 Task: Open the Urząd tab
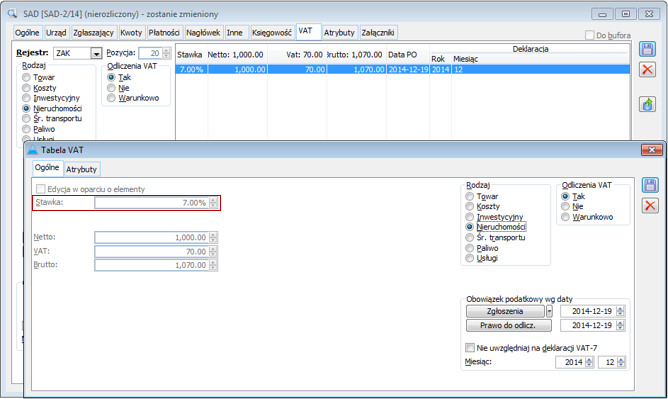pos(56,32)
